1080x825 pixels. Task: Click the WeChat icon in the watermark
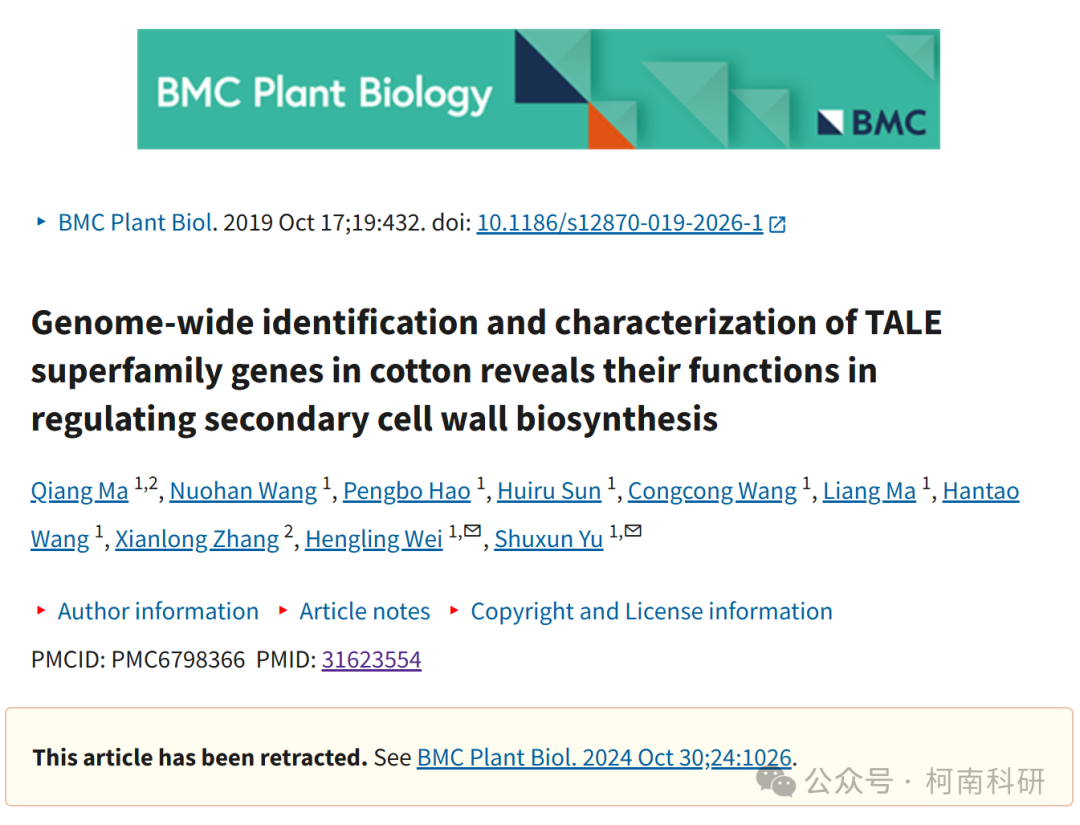(x=776, y=782)
